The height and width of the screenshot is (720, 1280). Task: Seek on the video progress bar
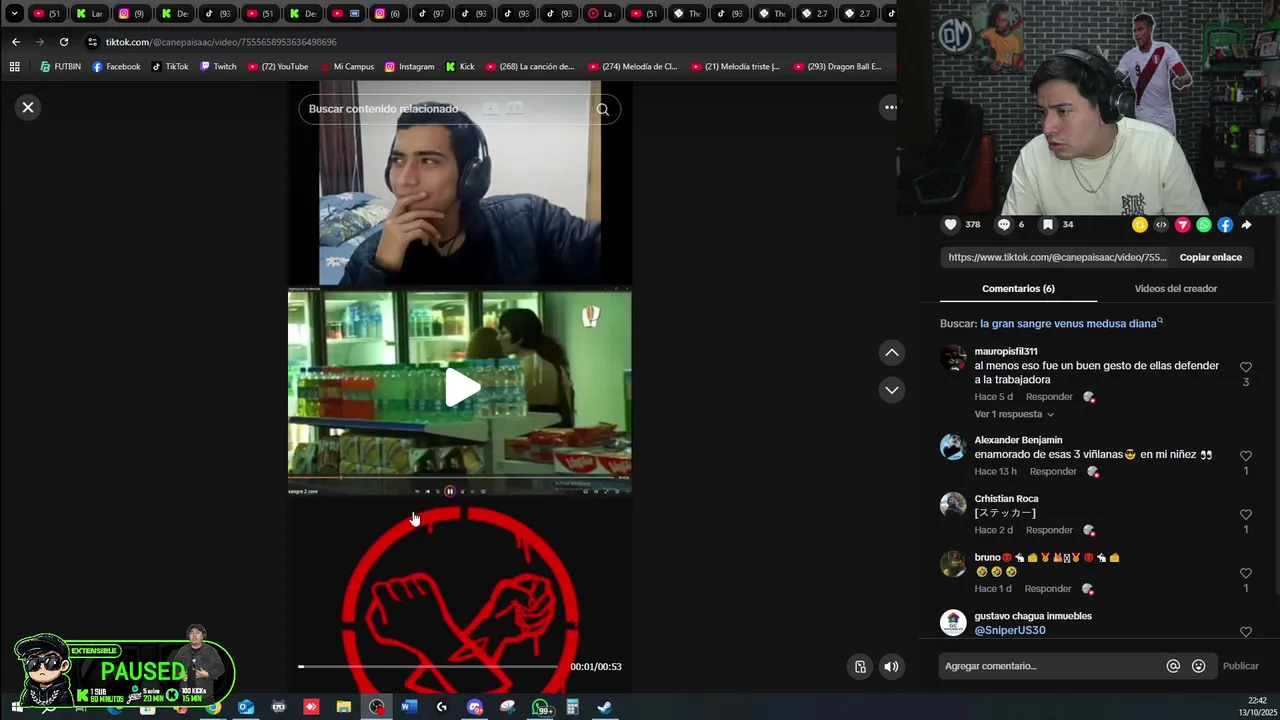429,666
